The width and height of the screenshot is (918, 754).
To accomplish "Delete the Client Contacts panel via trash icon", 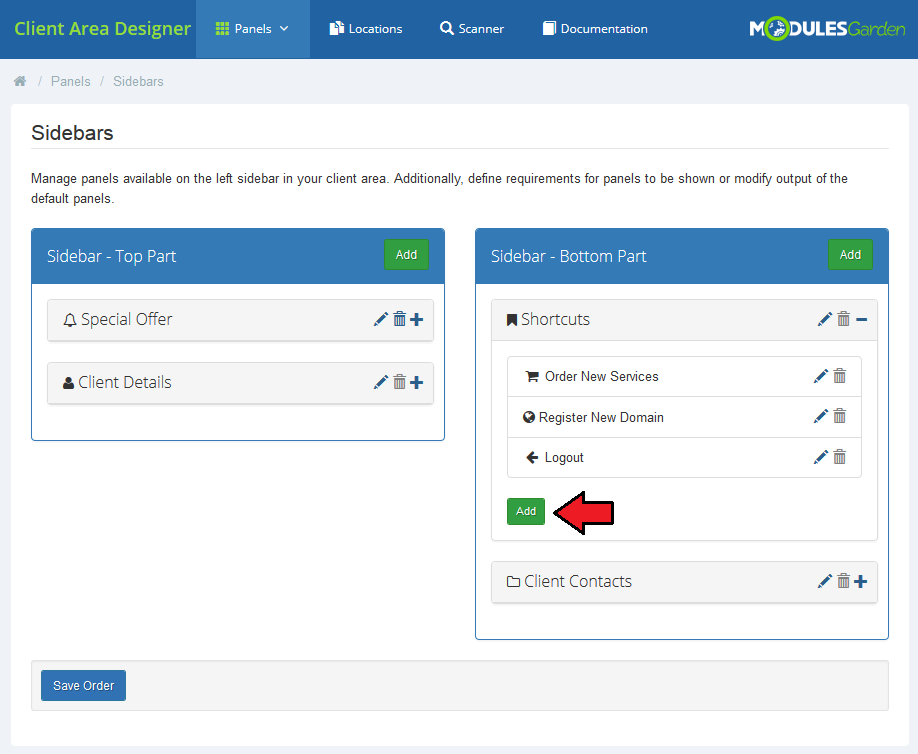I will pos(843,581).
